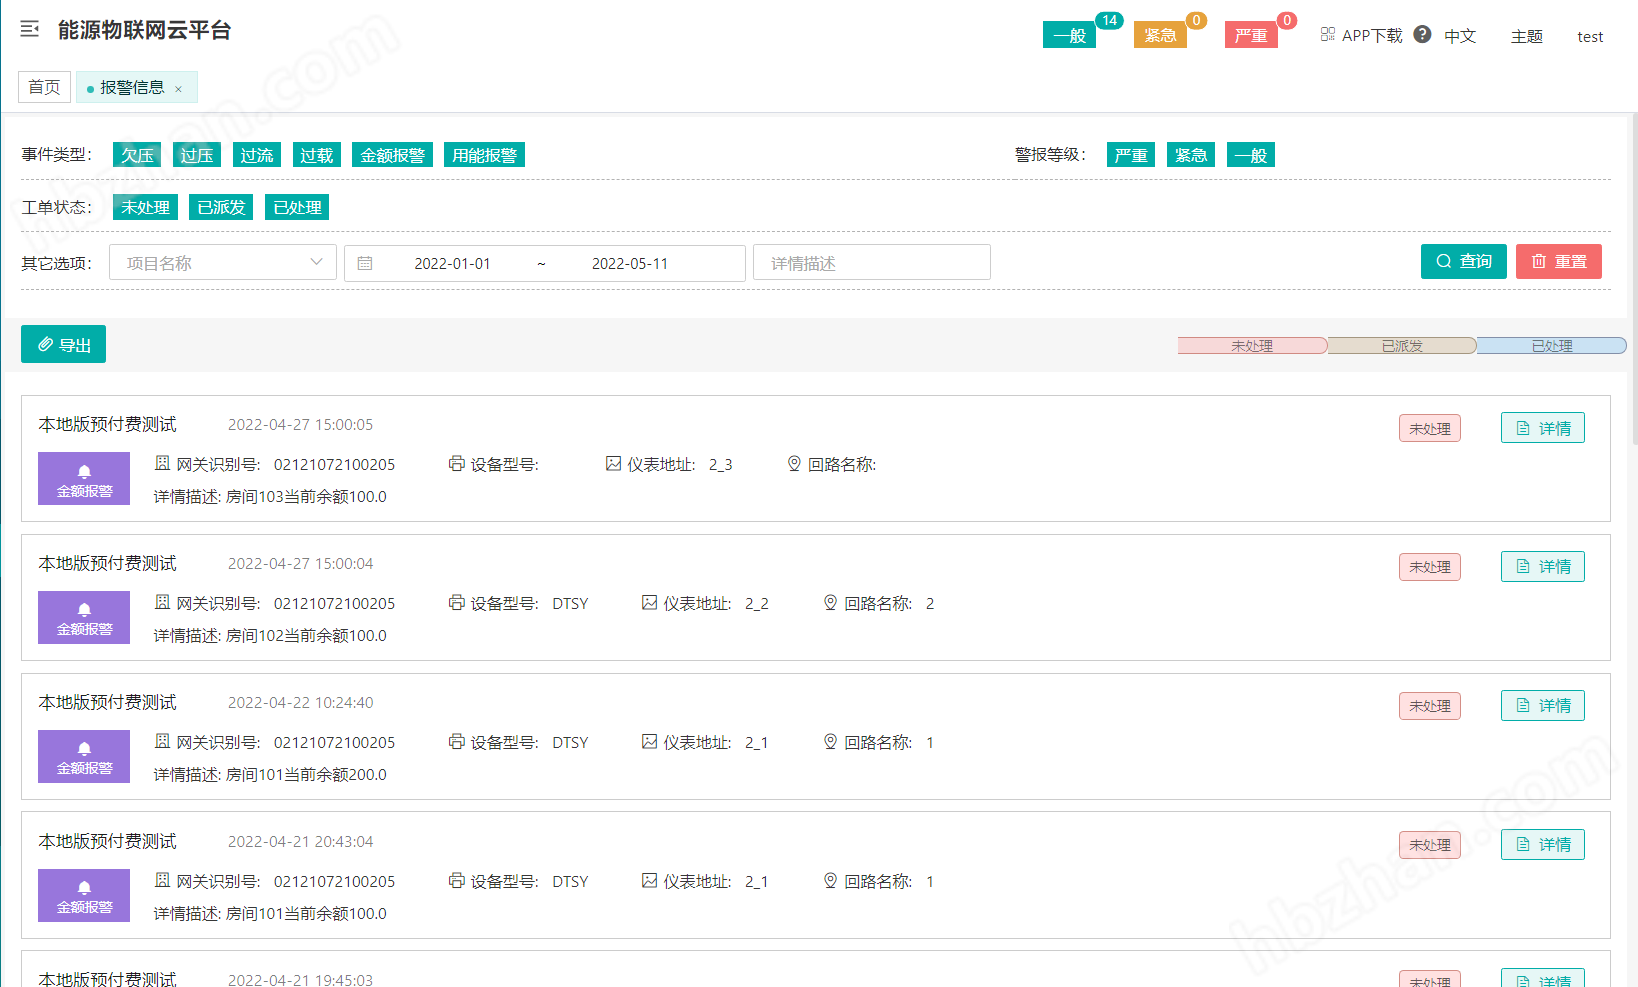Viewport: 1638px width, 987px height.
Task: Open the test user menu
Action: point(1589,36)
